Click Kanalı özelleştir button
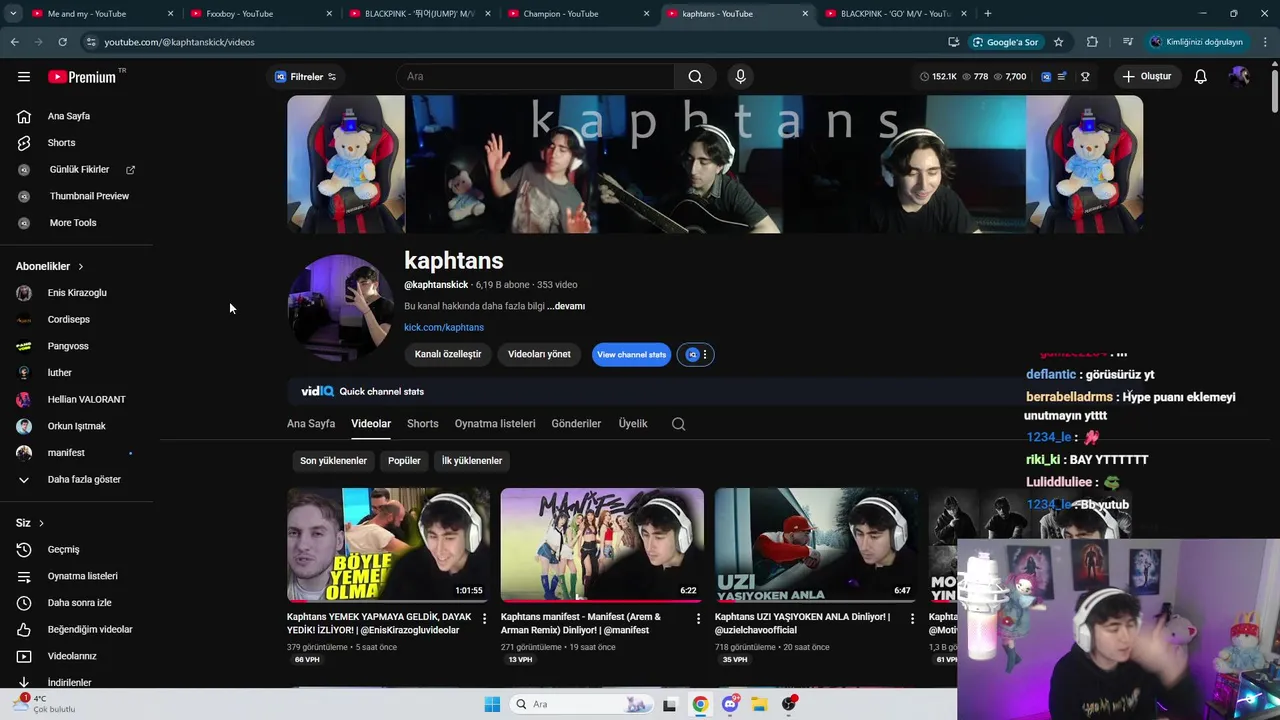Screen dimensions: 1280x720 coord(448,354)
